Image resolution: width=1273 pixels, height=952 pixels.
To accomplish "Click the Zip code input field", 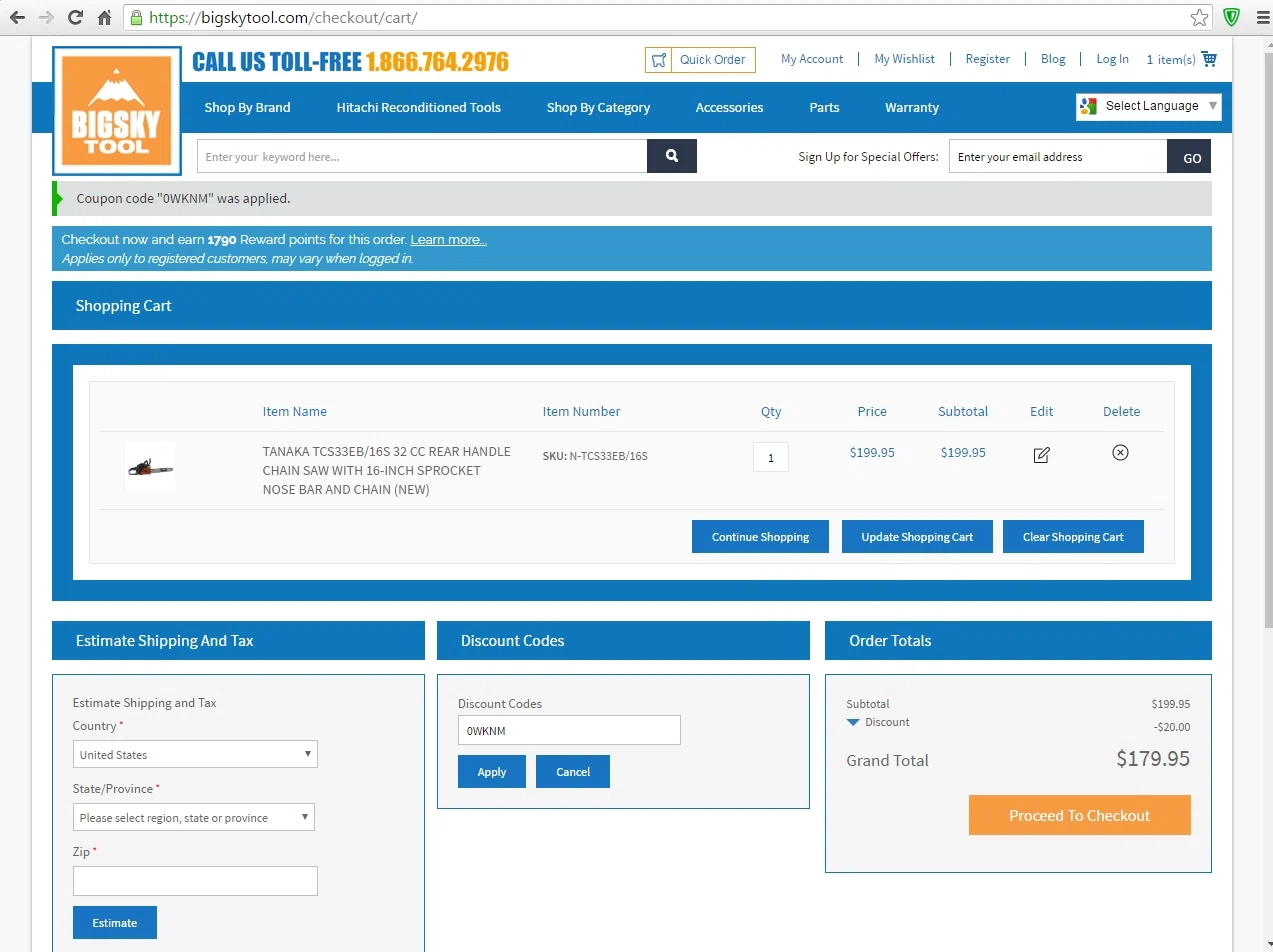I will click(x=195, y=881).
